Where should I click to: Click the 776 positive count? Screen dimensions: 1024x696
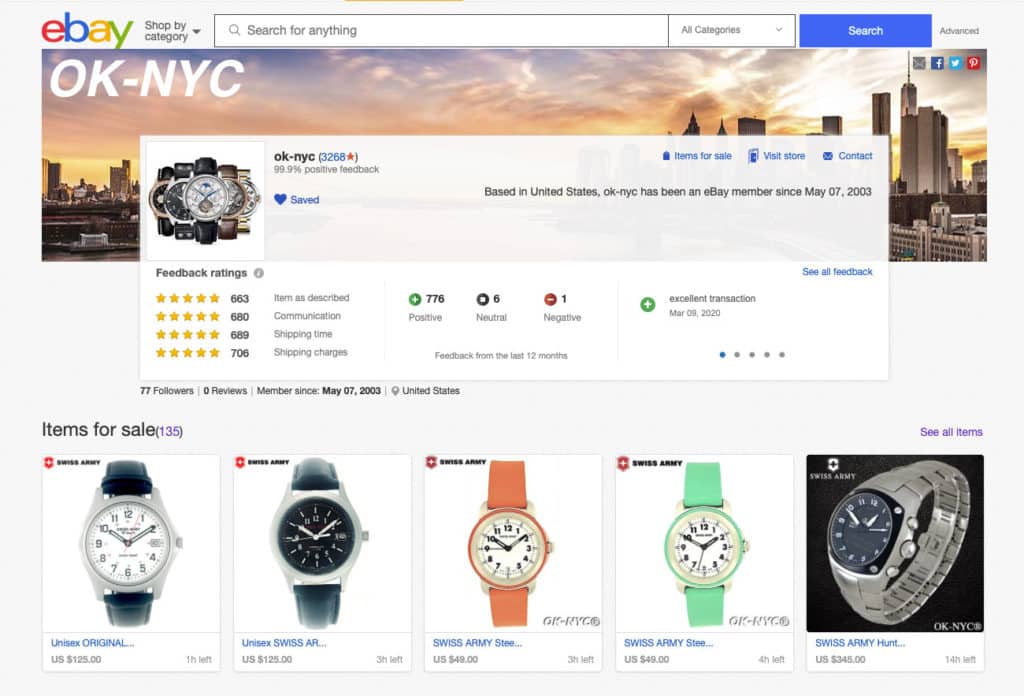point(435,298)
